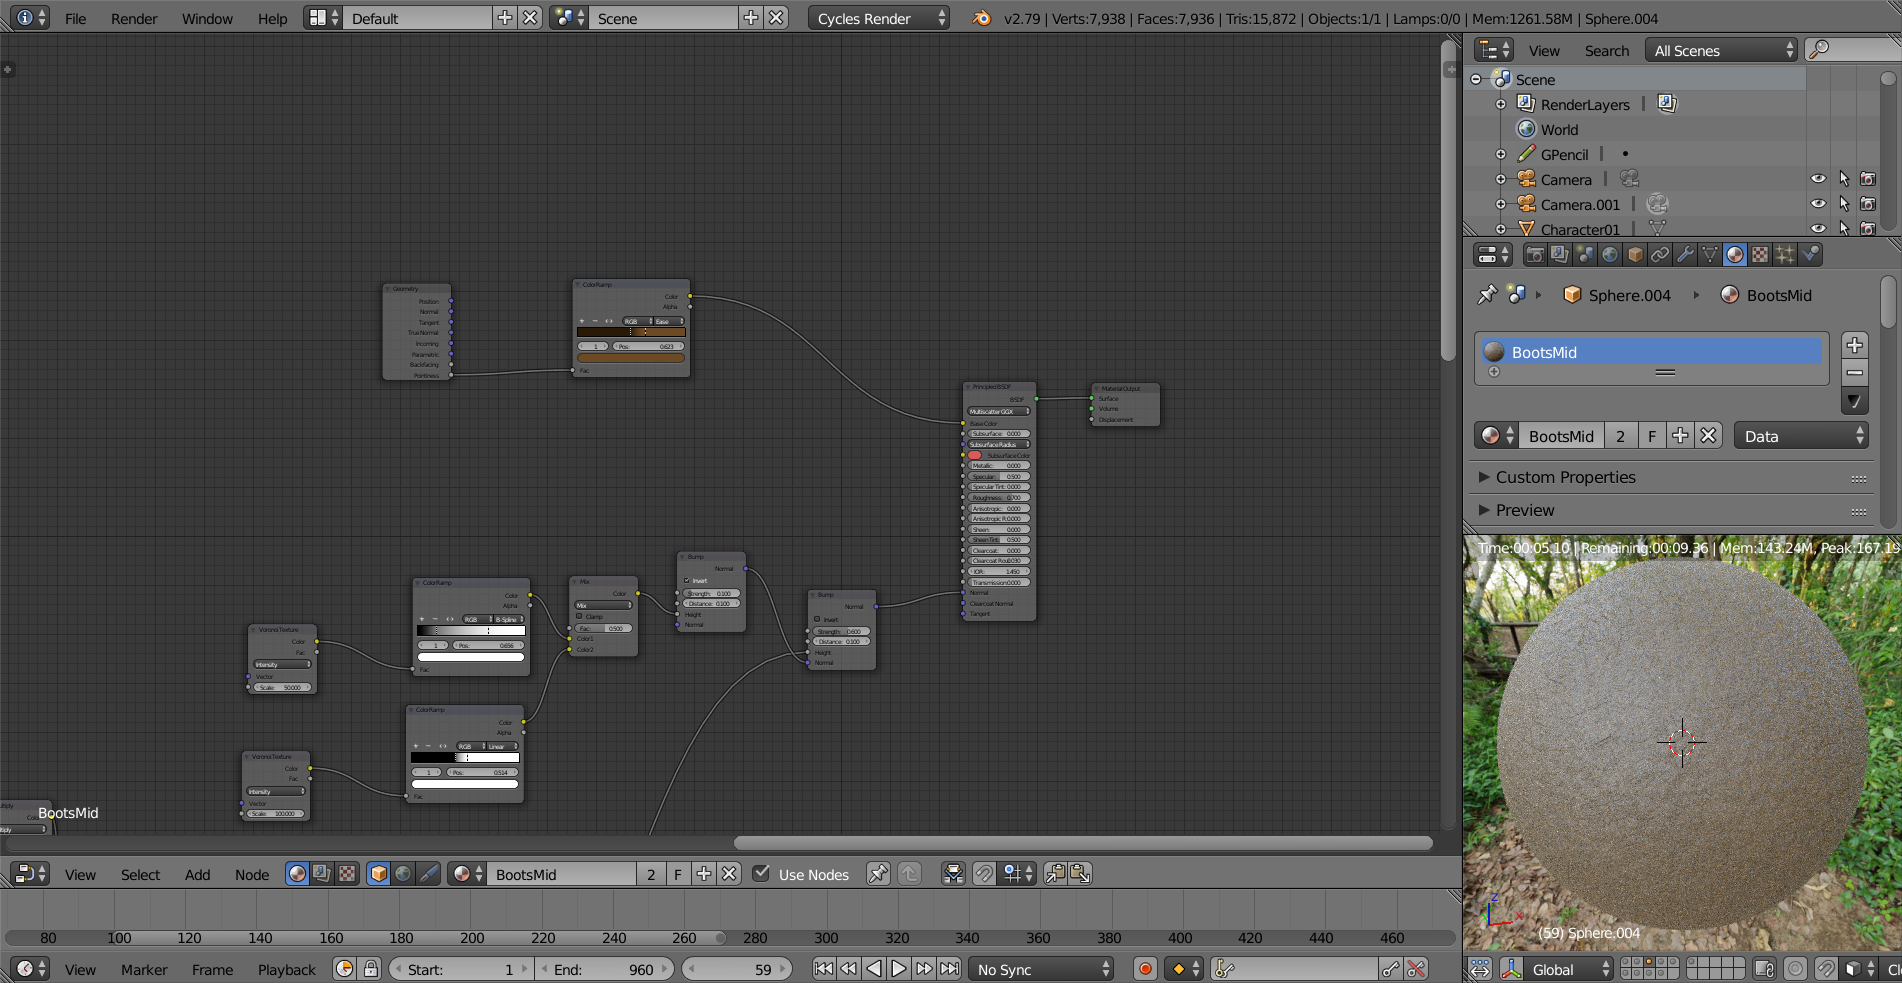The image size is (1902, 983).
Task: Toggle Camera.001 renderability in outliner
Action: [x=1868, y=204]
